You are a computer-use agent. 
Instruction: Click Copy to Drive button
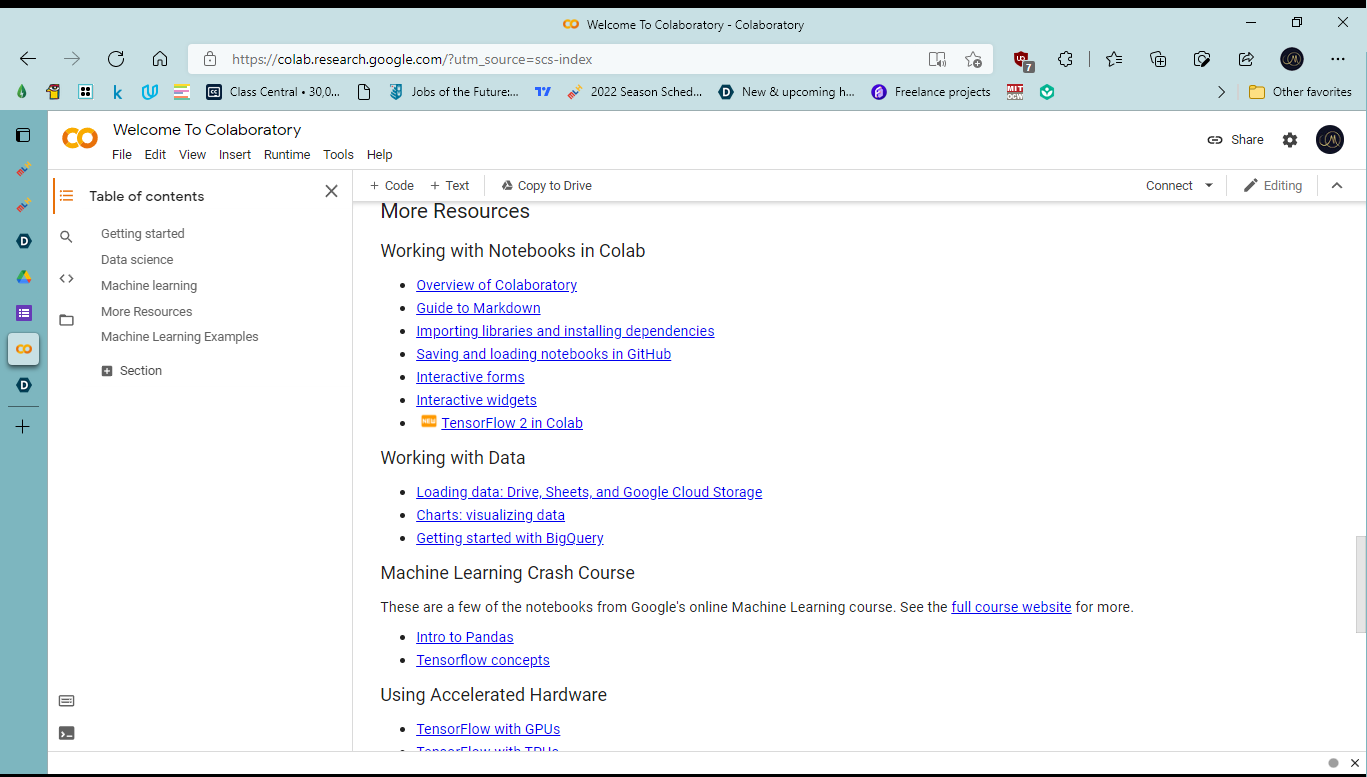tap(546, 186)
